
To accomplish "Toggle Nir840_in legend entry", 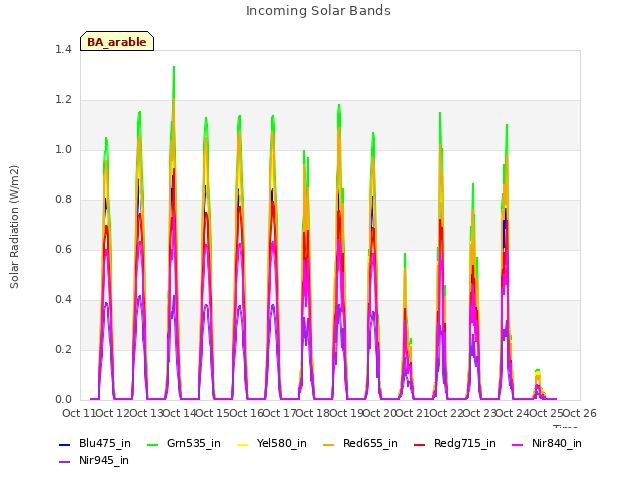I will coord(547,443).
